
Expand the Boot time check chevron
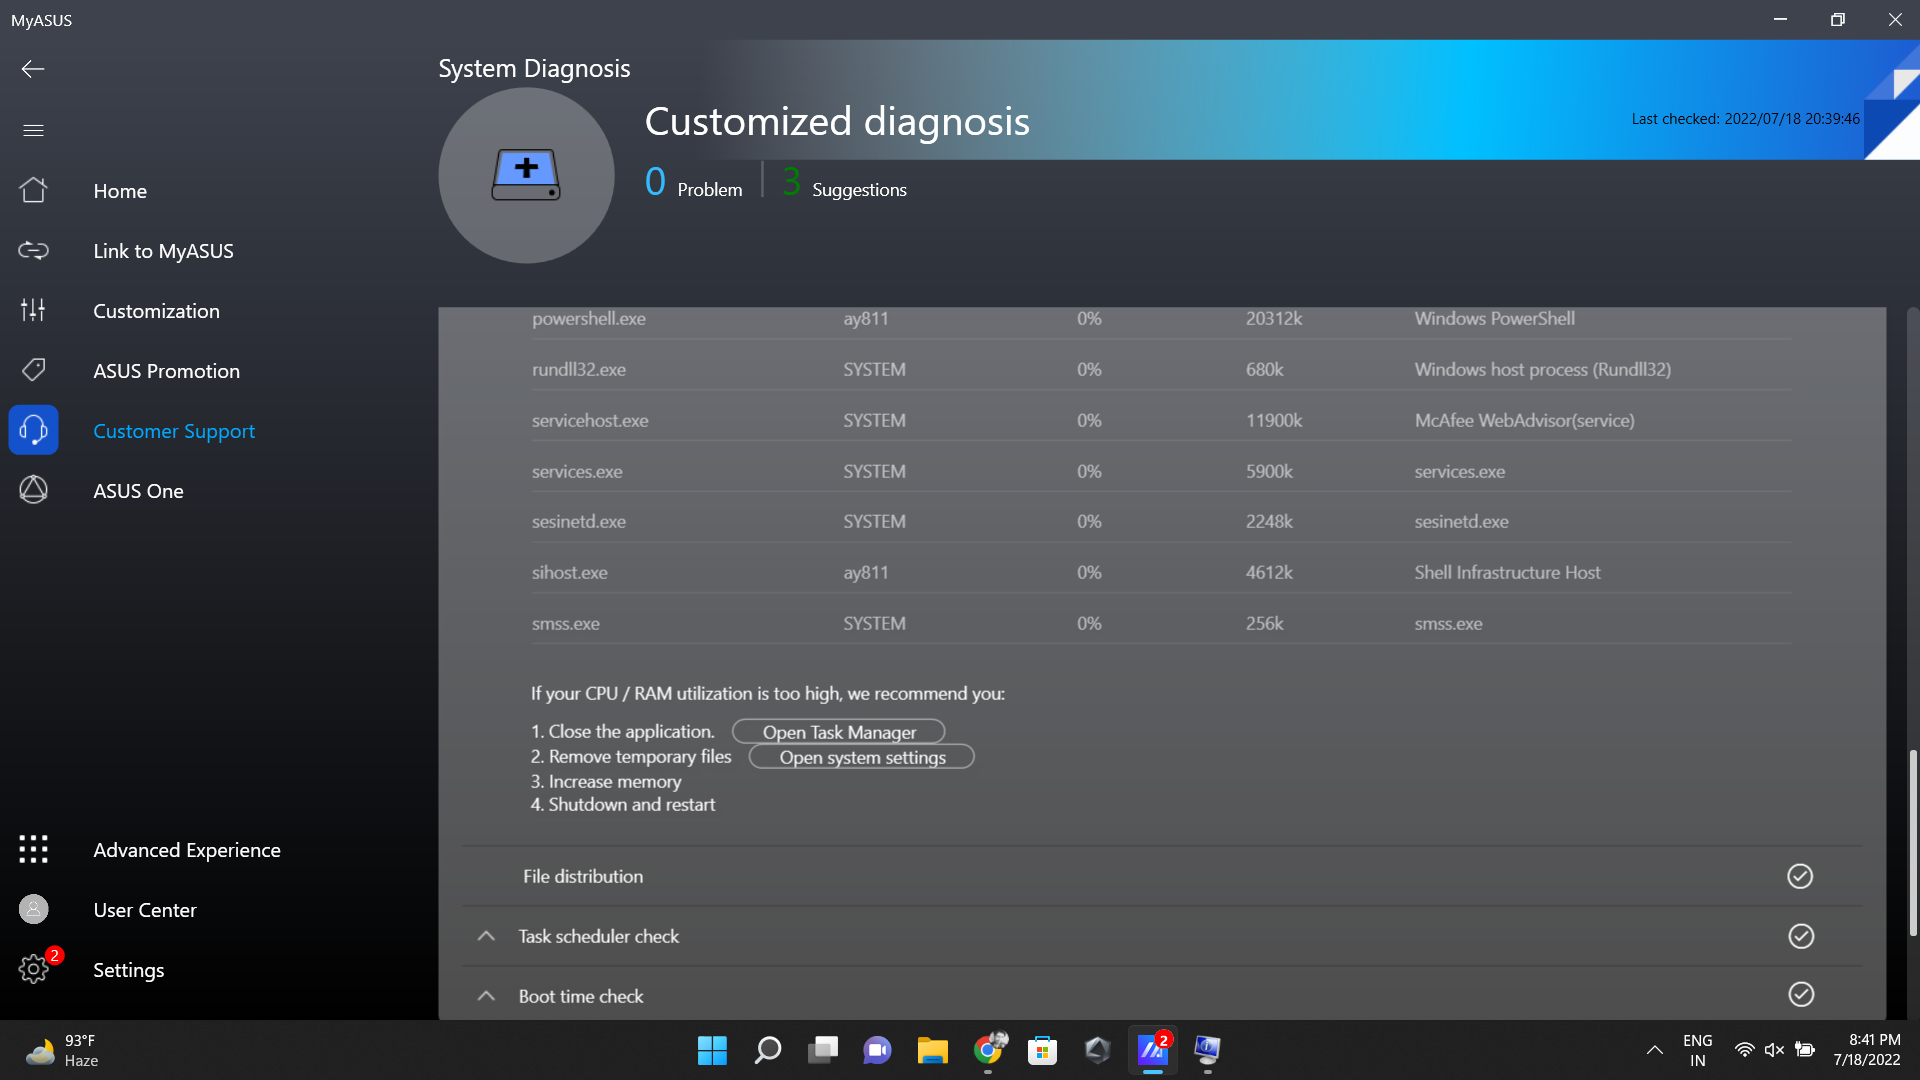click(x=486, y=996)
